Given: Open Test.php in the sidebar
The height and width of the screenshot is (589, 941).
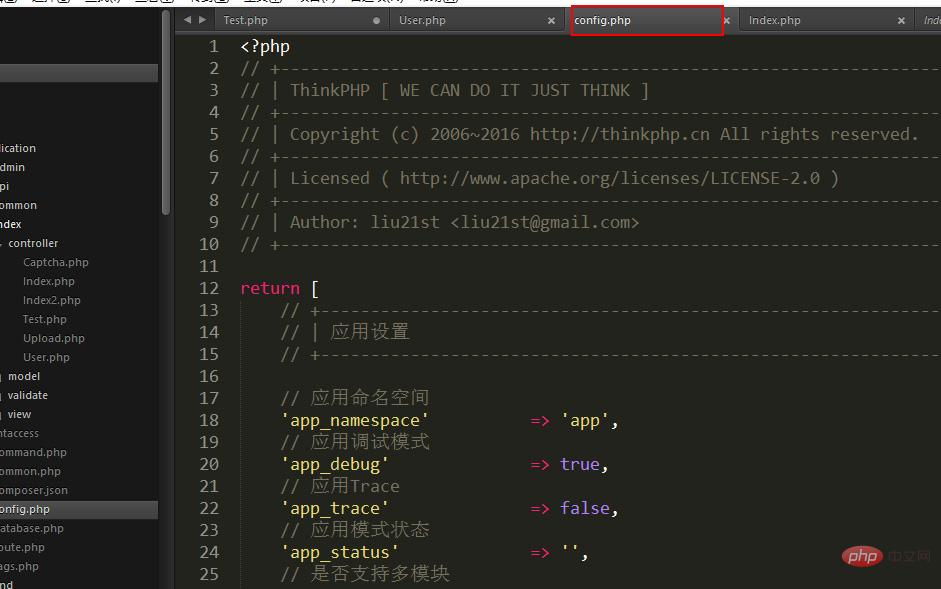Looking at the screenshot, I should [x=44, y=319].
